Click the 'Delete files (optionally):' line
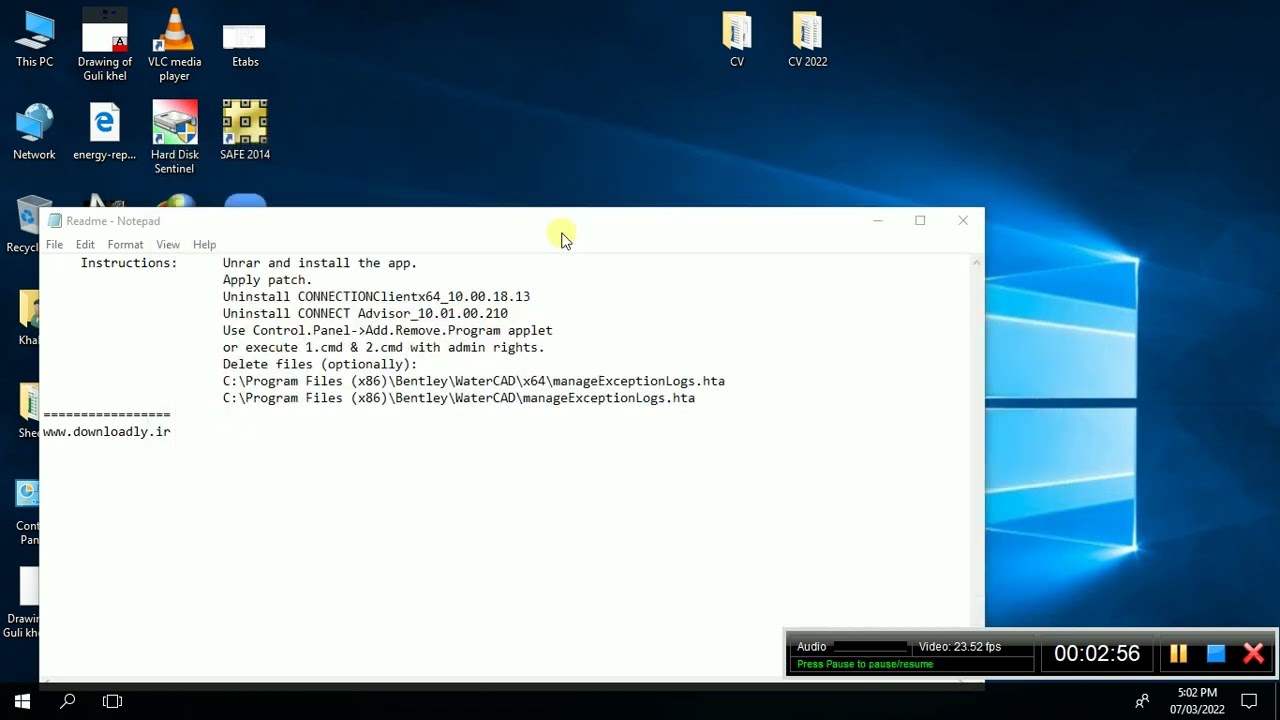Viewport: 1280px width, 720px height. [320, 365]
